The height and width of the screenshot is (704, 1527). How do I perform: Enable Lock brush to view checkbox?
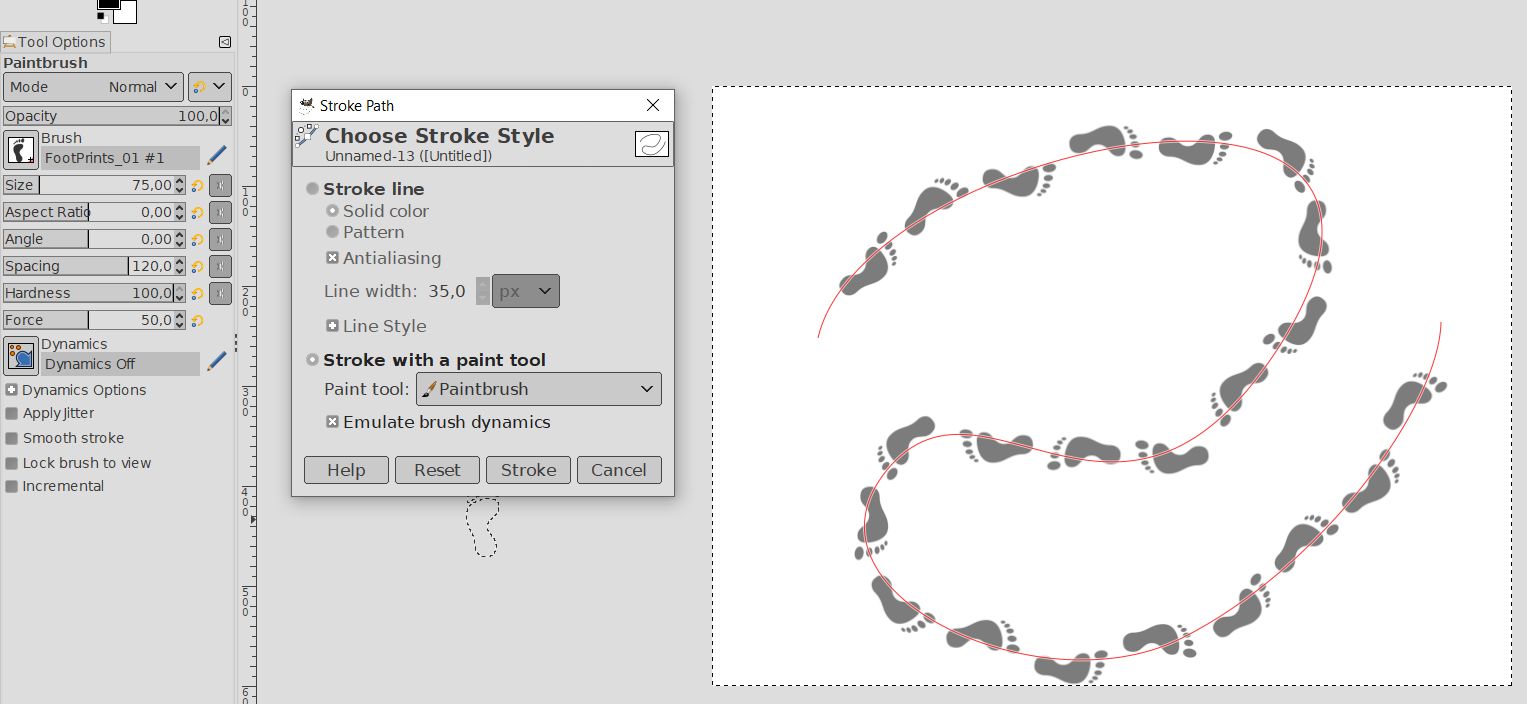11,463
